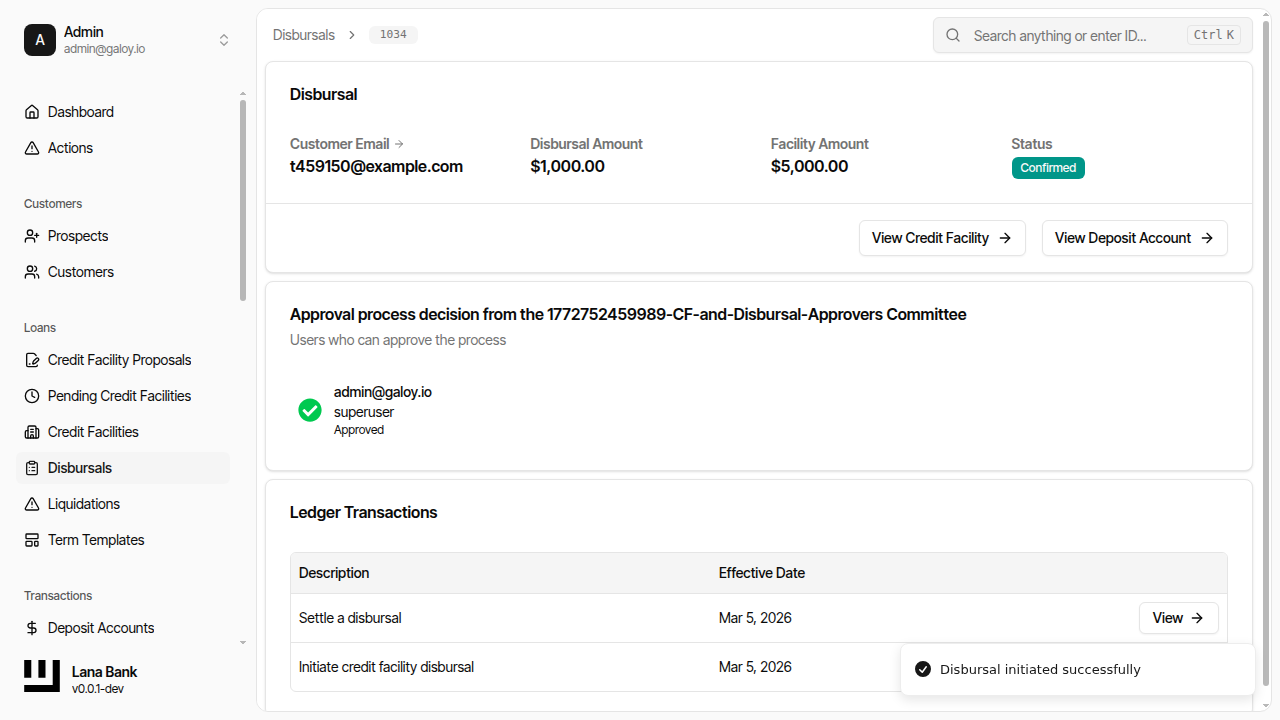This screenshot has height=720, width=1280.
Task: Open Customers in the sidebar
Action: coord(80,272)
